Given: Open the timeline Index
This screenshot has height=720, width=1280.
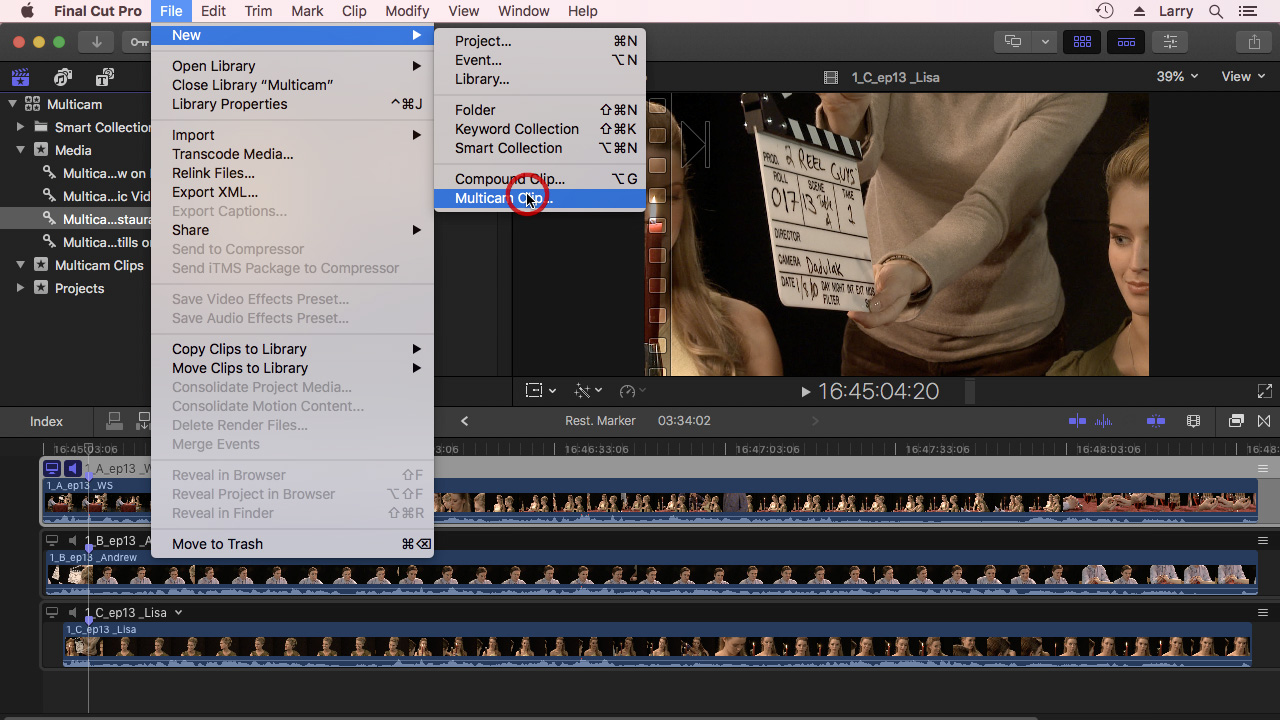Looking at the screenshot, I should 46,422.
